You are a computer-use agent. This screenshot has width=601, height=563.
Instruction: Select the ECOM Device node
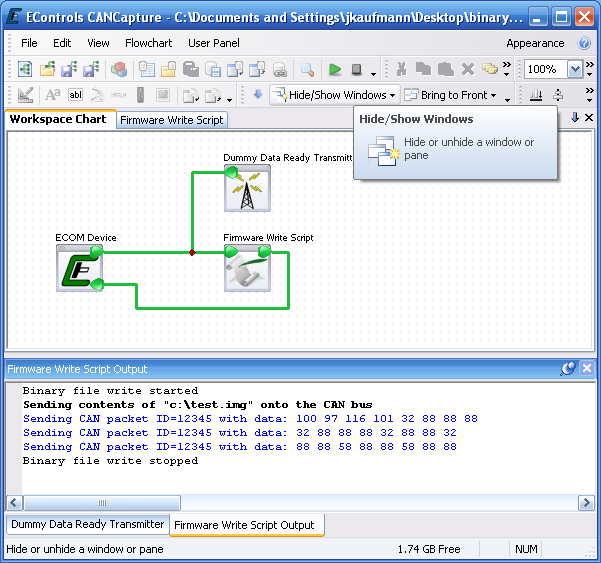tap(80, 268)
